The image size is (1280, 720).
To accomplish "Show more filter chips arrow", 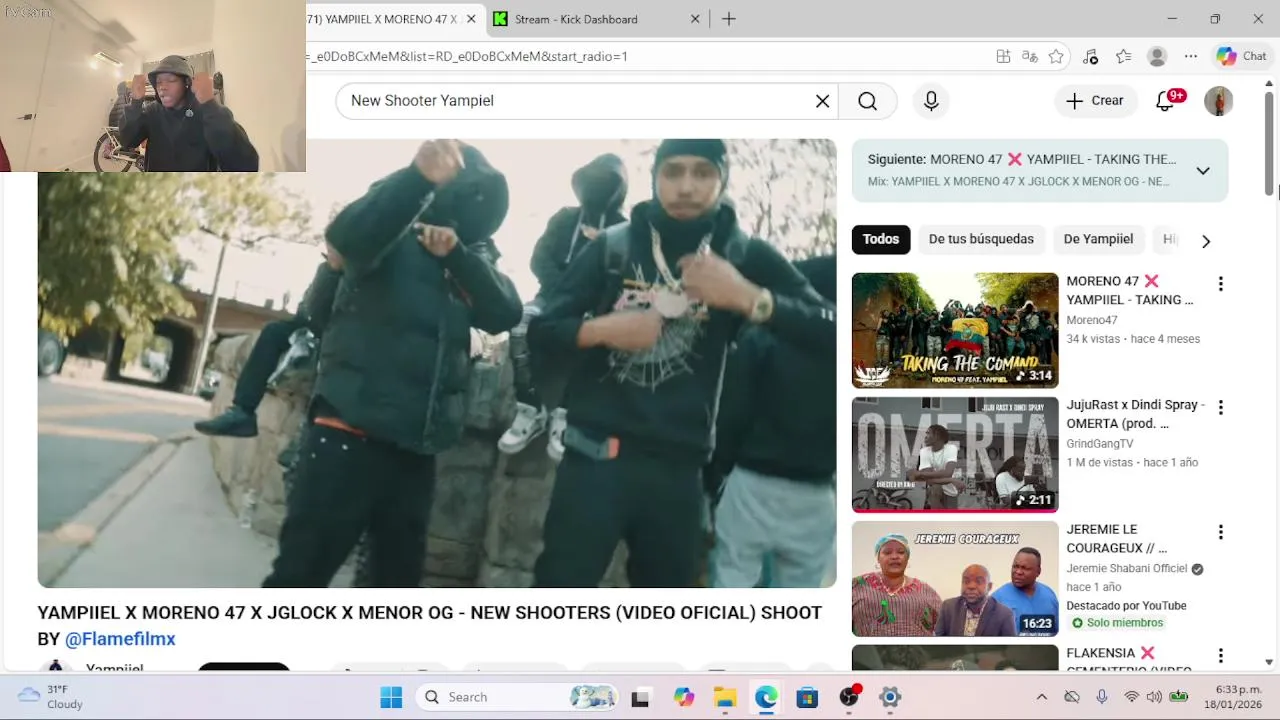I will pos(1206,241).
